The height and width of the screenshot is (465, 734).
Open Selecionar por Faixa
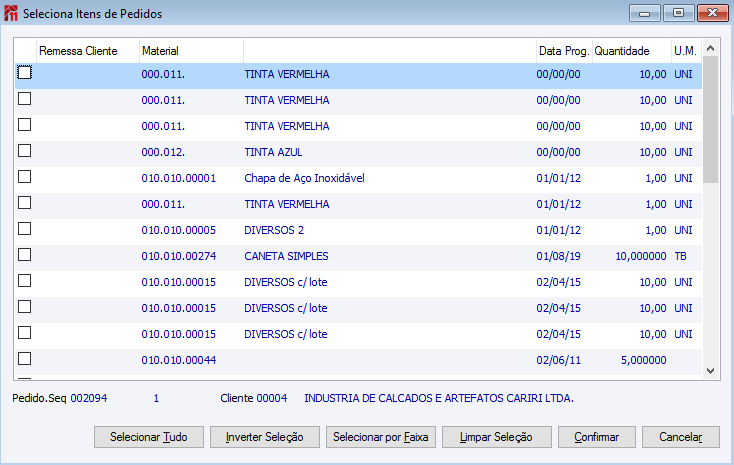coord(381,437)
